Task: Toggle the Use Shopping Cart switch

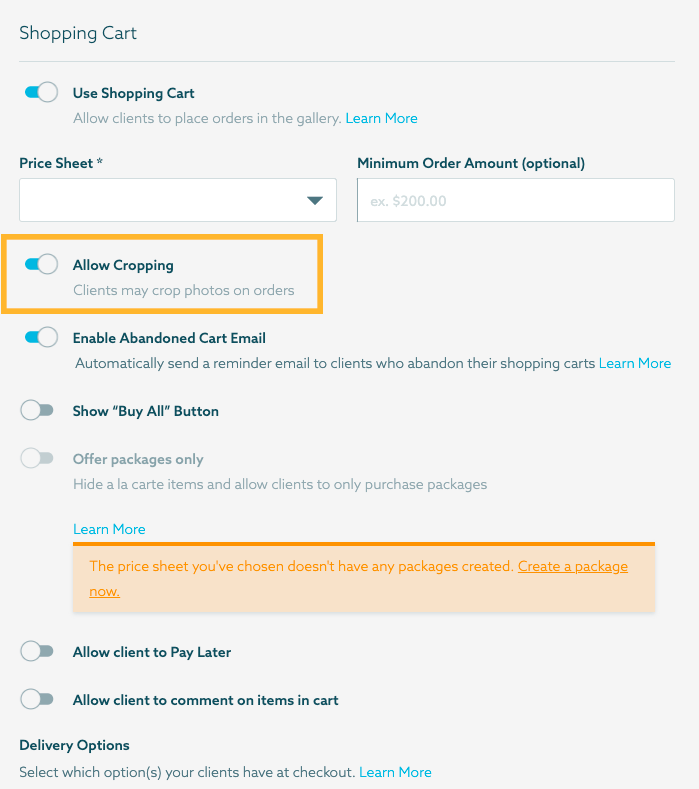Action: (x=40, y=93)
